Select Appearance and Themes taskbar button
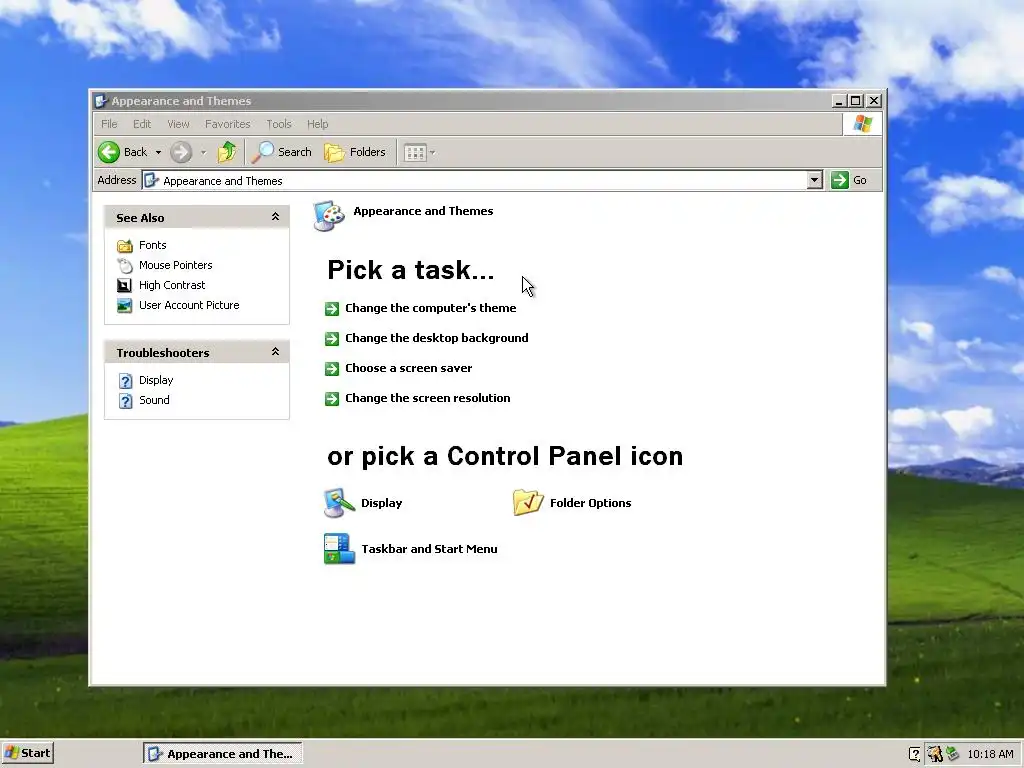Screen dimensions: 1024x768 coord(222,754)
